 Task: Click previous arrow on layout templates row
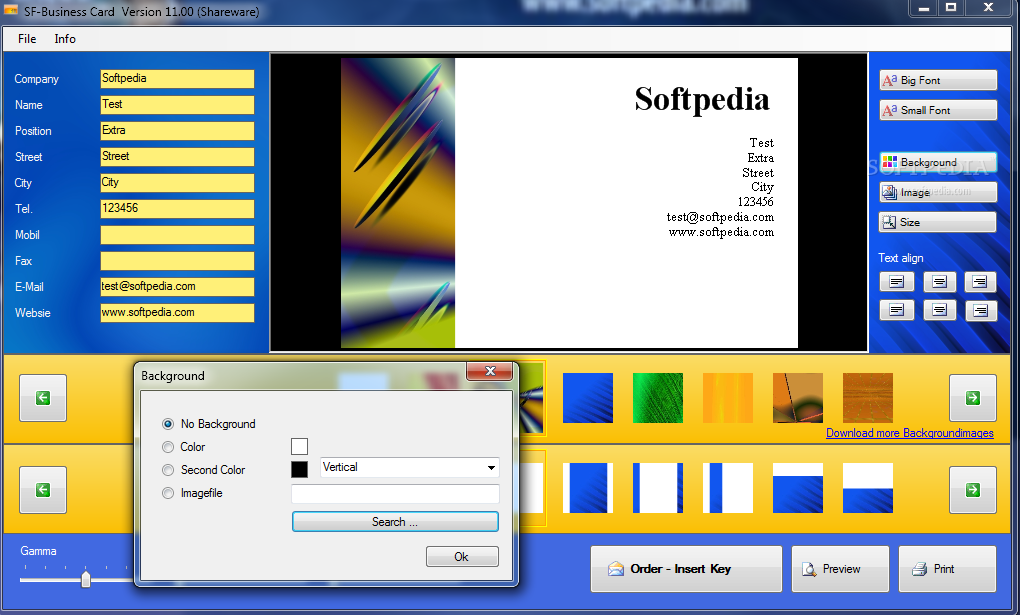[43, 489]
